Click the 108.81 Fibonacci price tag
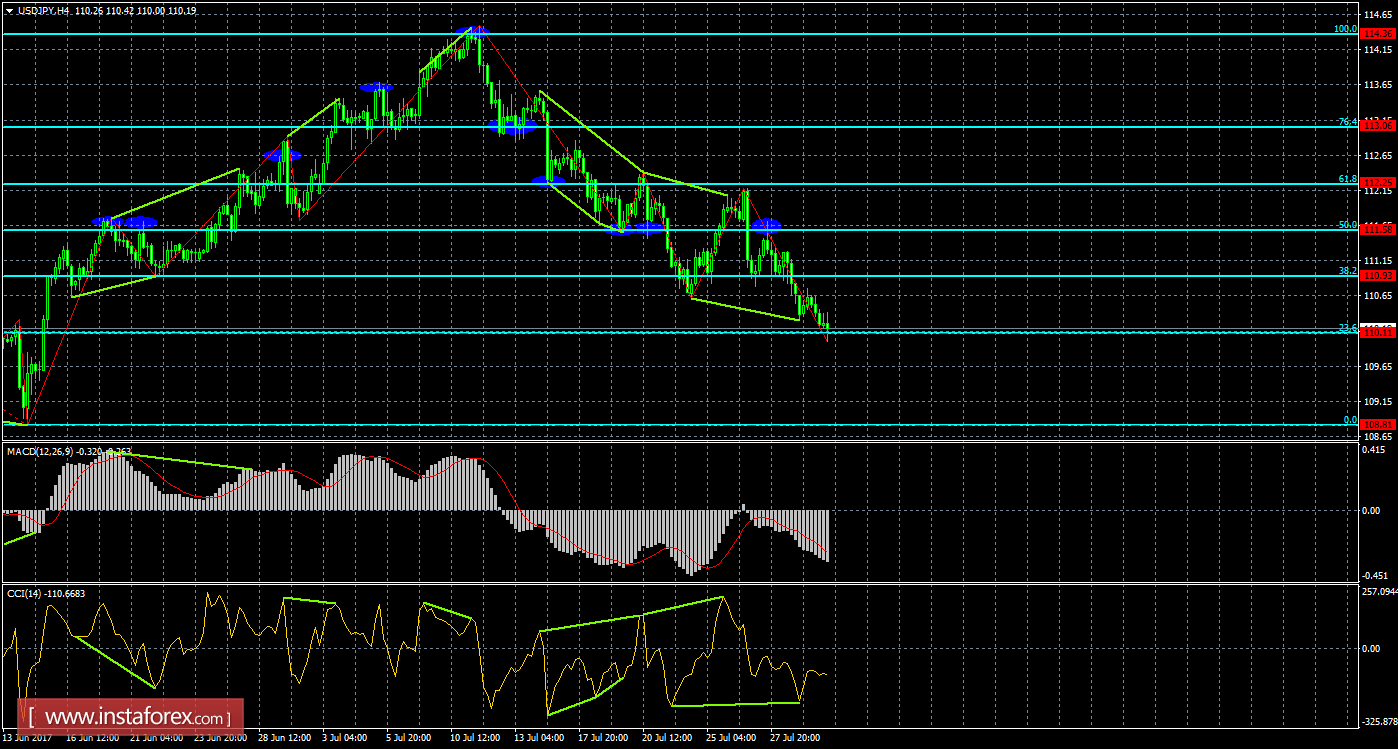Image resolution: width=1398 pixels, height=749 pixels. coord(1378,425)
